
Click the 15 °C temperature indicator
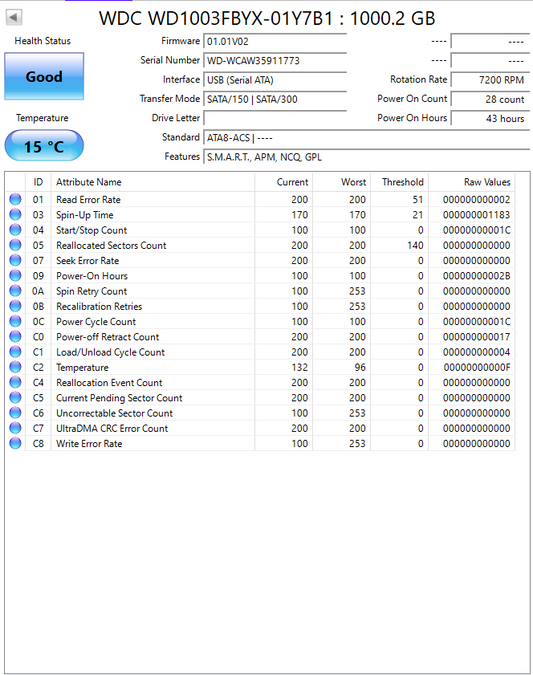click(x=44, y=146)
